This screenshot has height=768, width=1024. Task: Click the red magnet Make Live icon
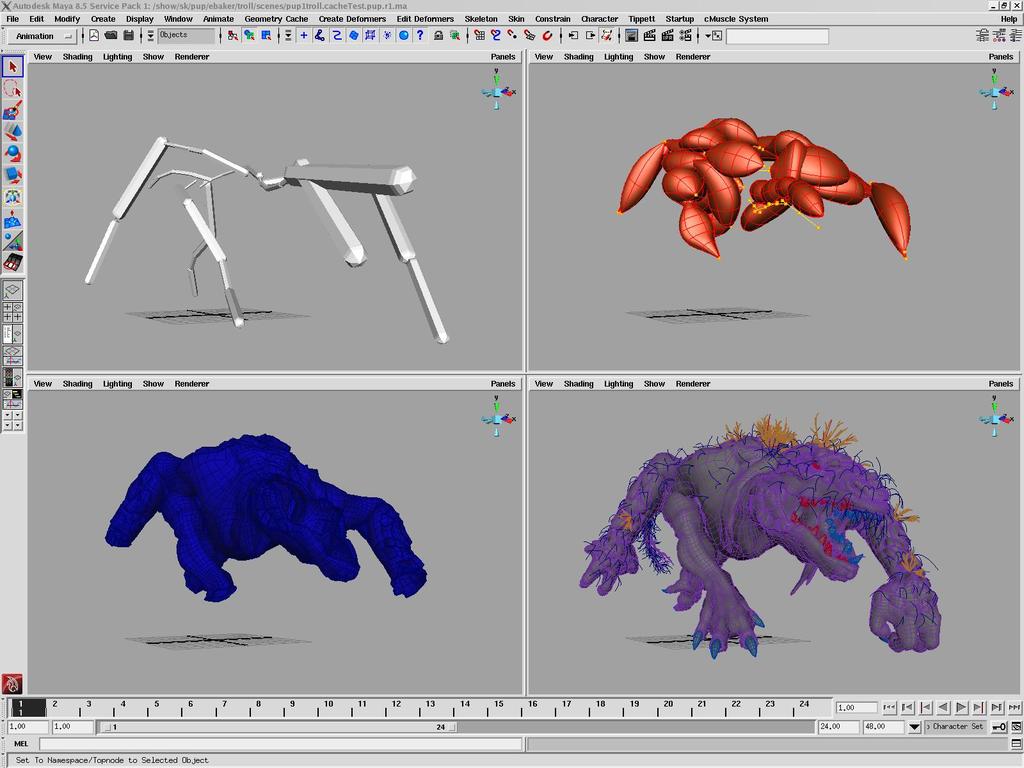(547, 35)
